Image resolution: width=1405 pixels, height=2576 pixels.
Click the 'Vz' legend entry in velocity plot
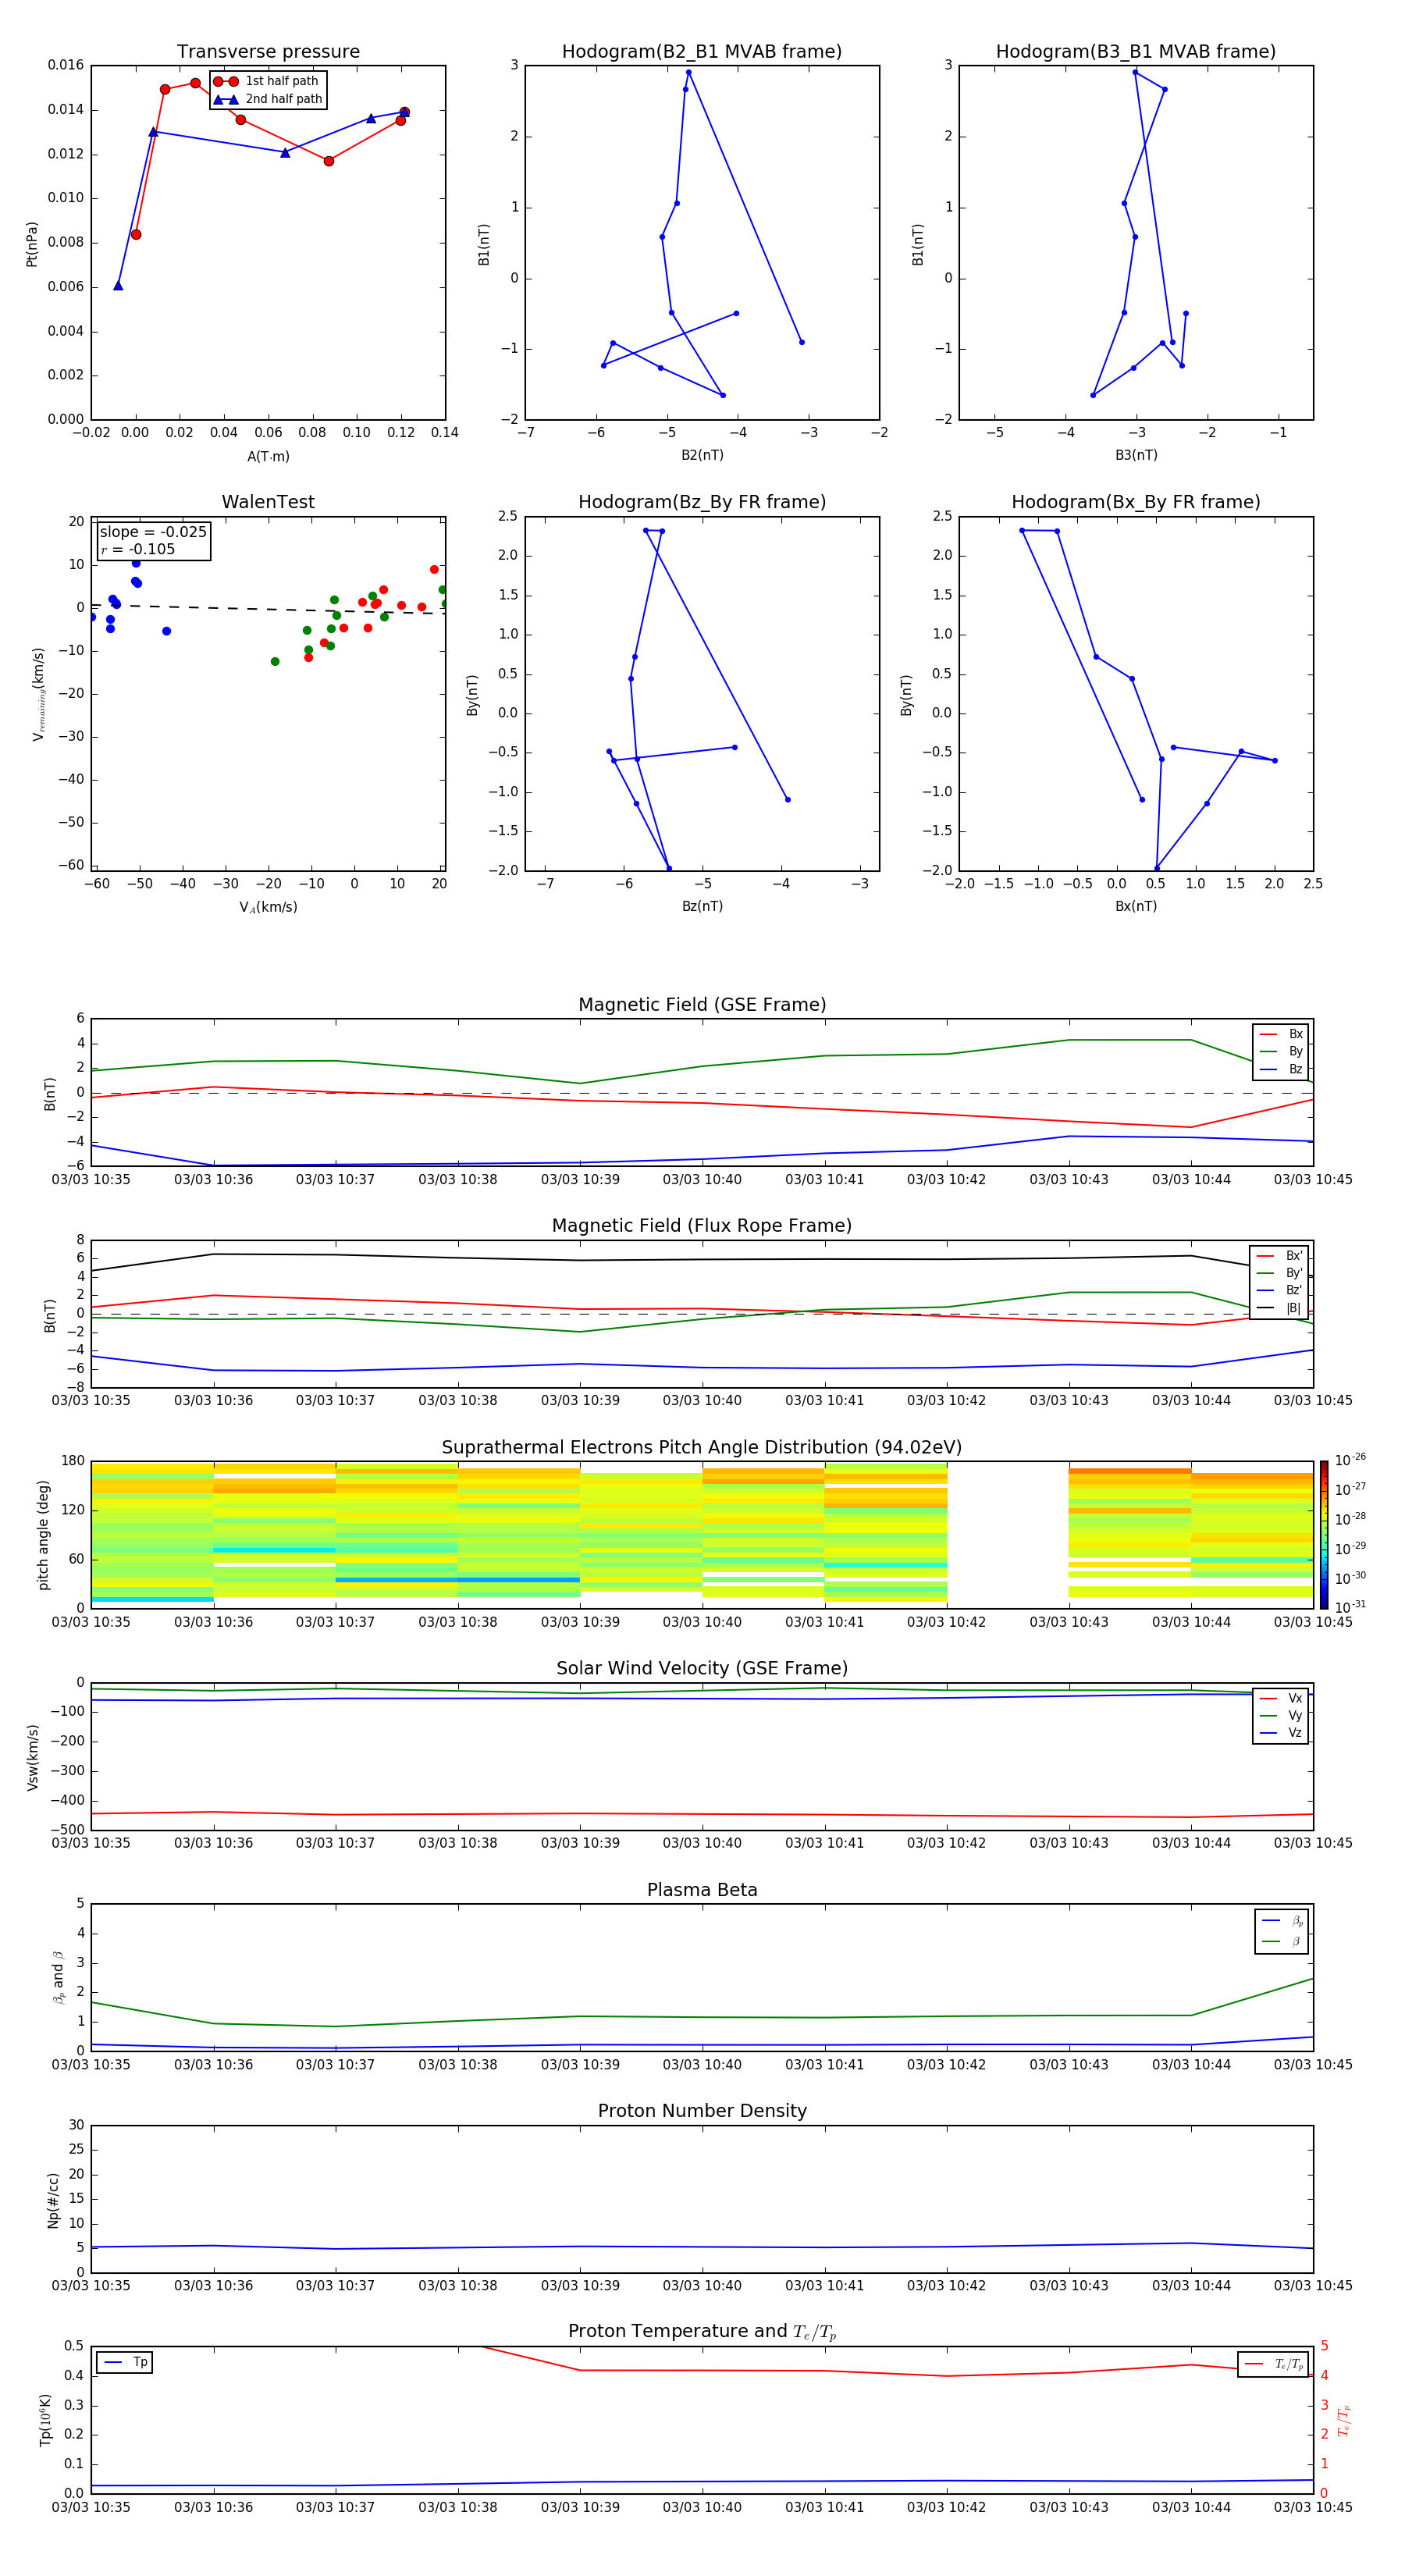click(1282, 1733)
